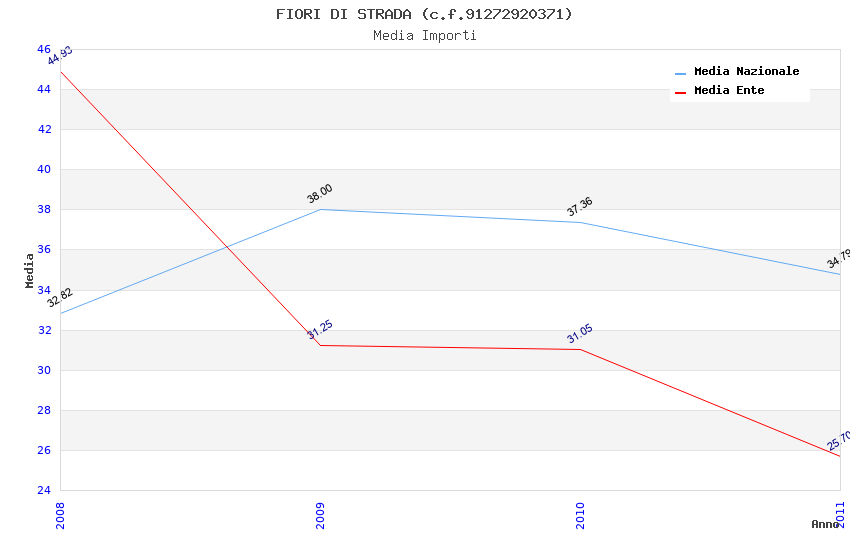The image size is (850, 550).
Task: Click the Media Nazionale legend label
Action: click(x=746, y=72)
